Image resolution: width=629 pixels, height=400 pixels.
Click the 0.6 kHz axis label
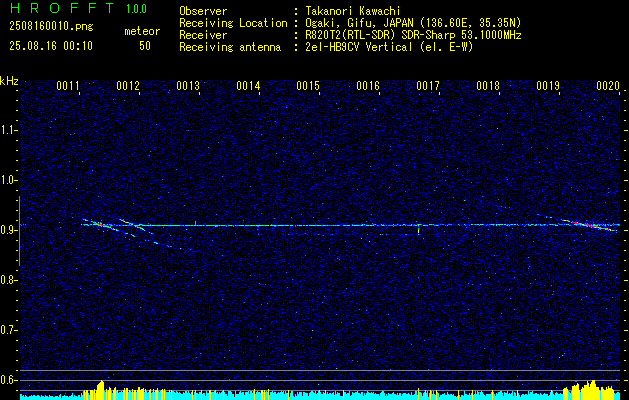pos(8,380)
